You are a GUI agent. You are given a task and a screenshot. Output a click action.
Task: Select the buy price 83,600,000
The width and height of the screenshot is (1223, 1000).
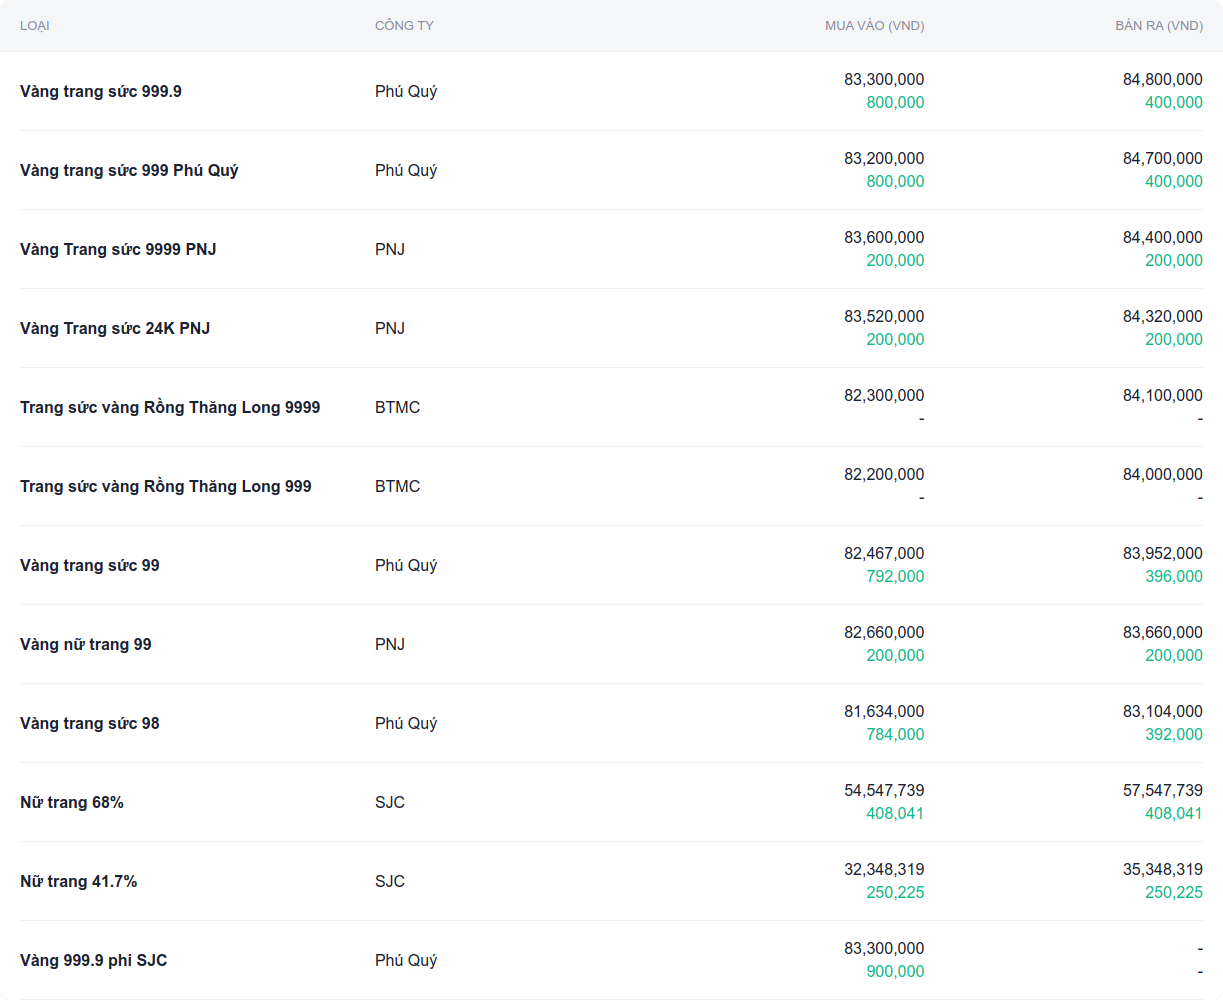884,238
